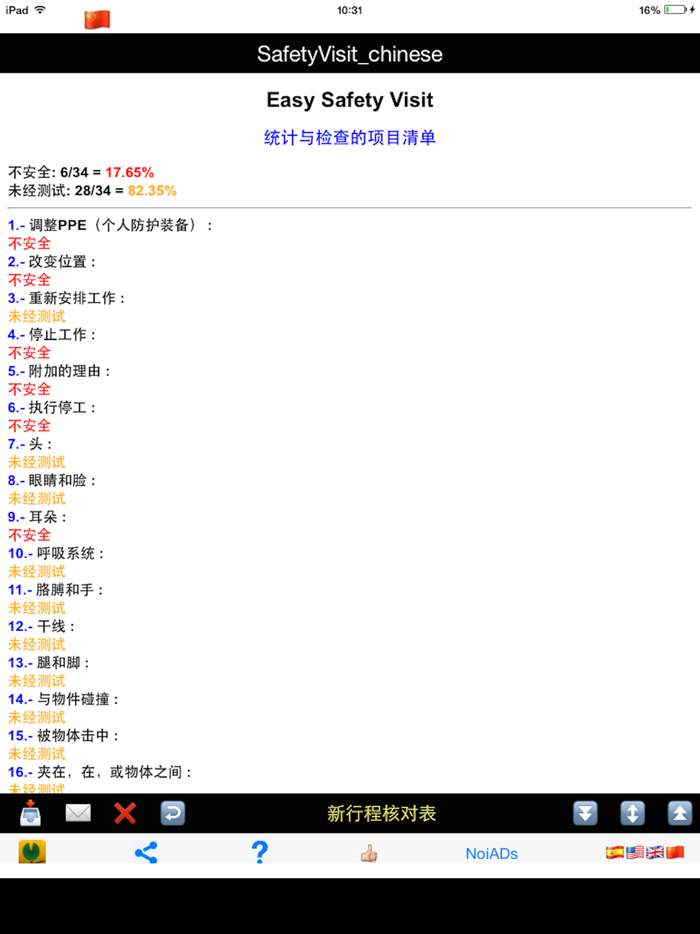
Task: Select item 4 停止工作
Action: pos(52,335)
